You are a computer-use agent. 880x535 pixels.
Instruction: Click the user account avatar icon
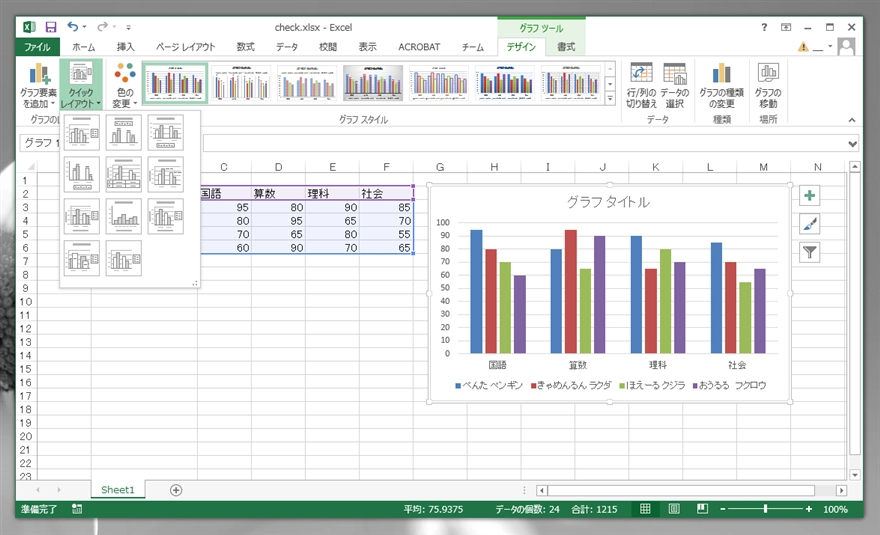846,47
